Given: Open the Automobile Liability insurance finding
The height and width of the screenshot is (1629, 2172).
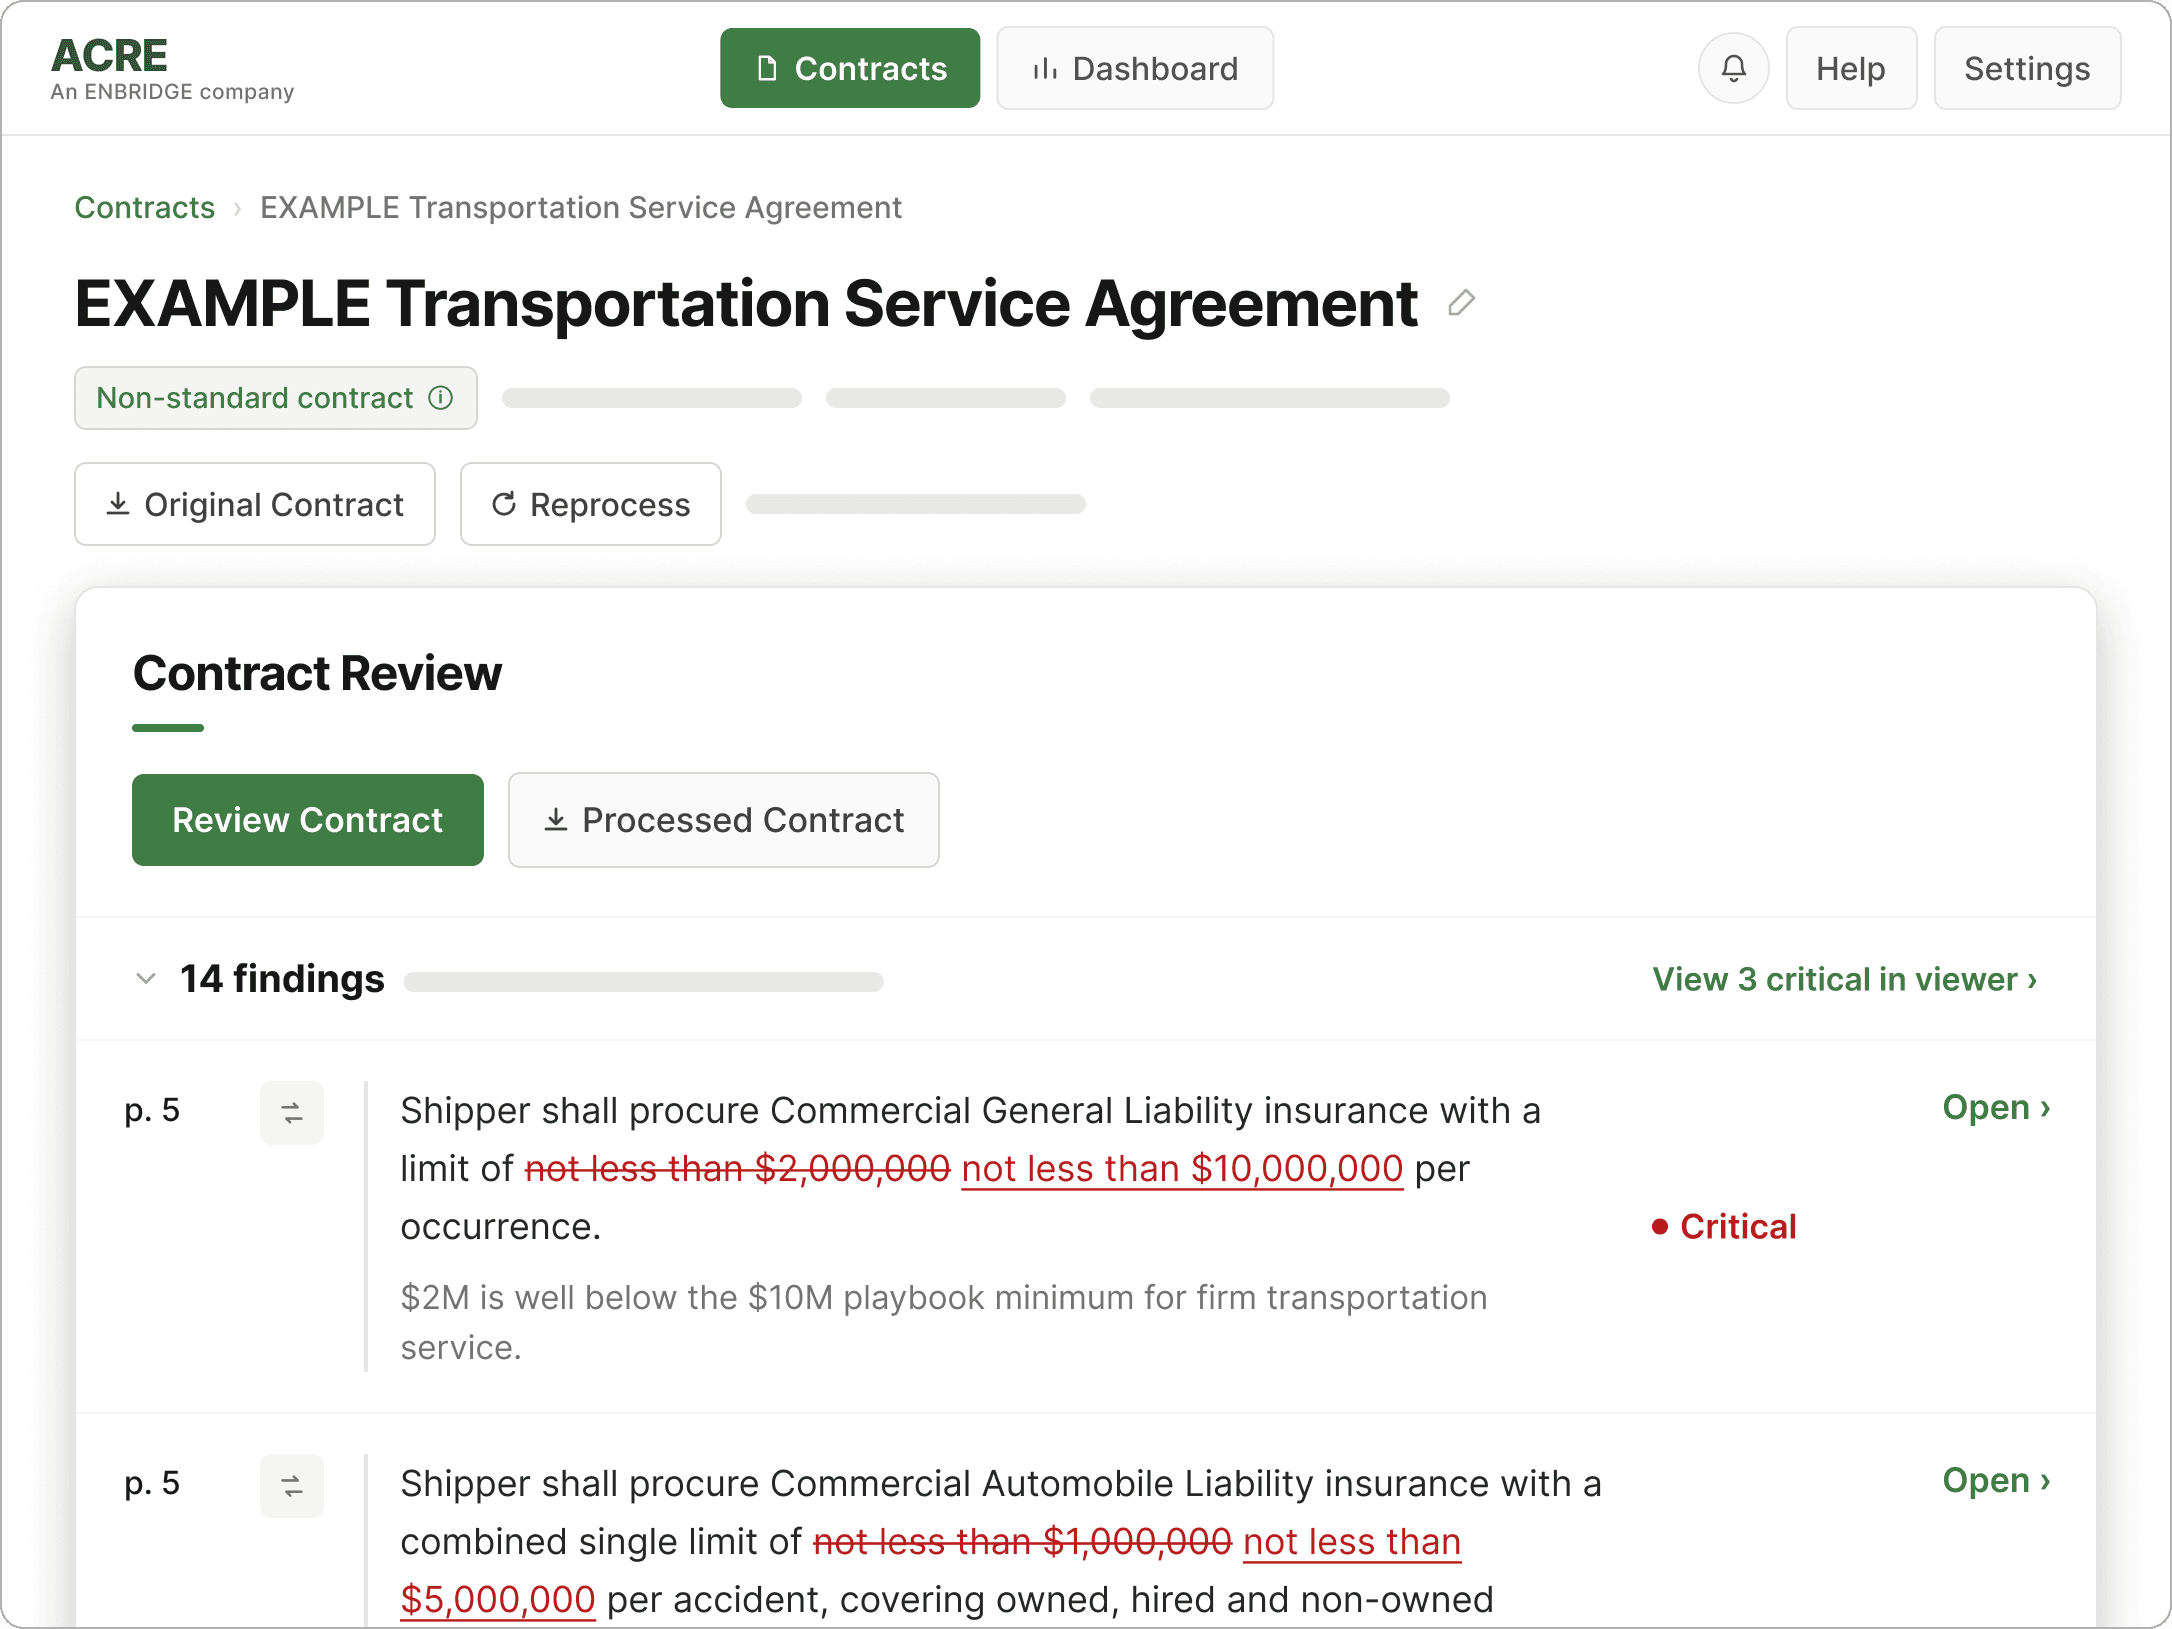Looking at the screenshot, I should tap(1996, 1480).
